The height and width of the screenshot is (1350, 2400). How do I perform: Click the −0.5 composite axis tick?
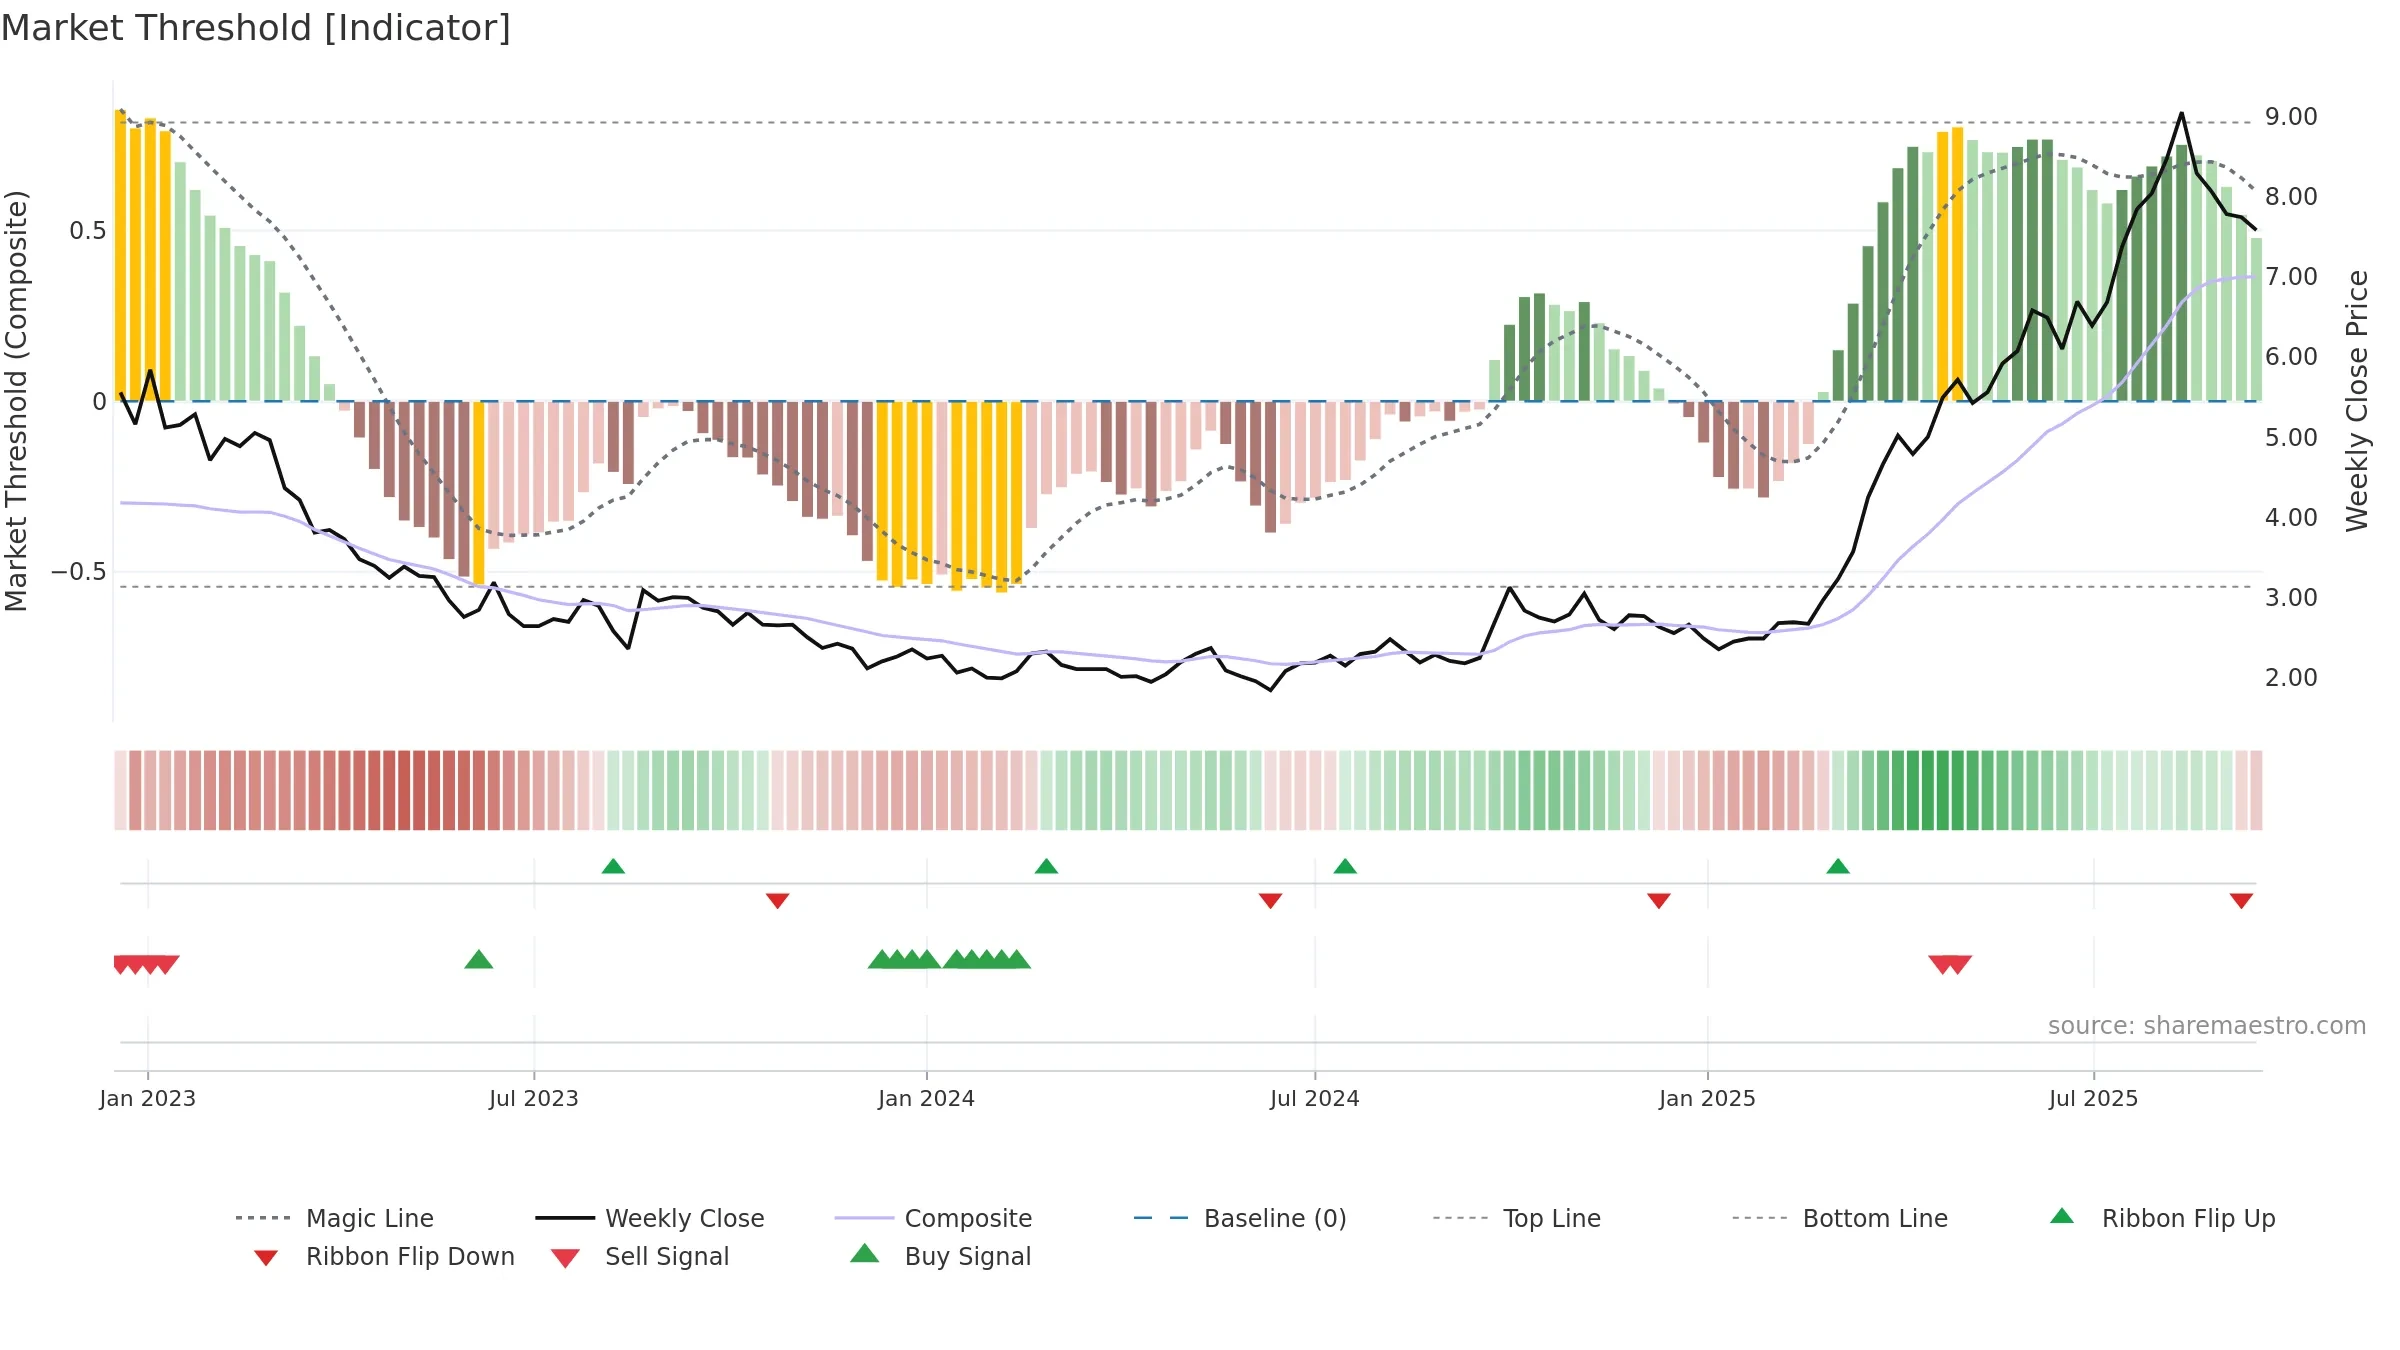(78, 572)
